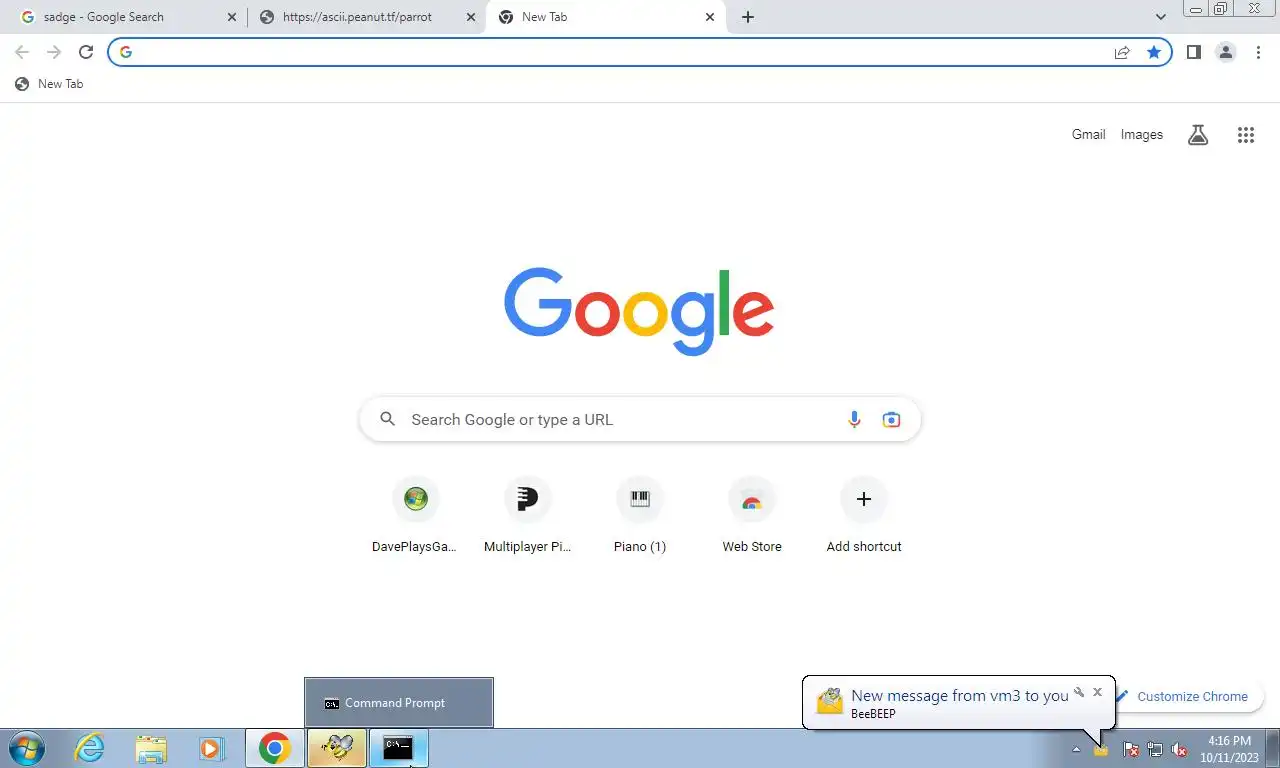Open notification settings wrench icon

pos(1079,692)
